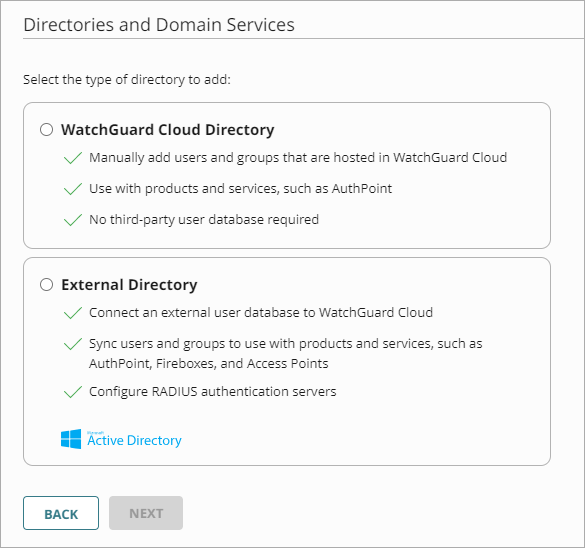The image size is (585, 548).
Task: Click "Use with products and services, such as AuthPoint"
Action: point(240,189)
